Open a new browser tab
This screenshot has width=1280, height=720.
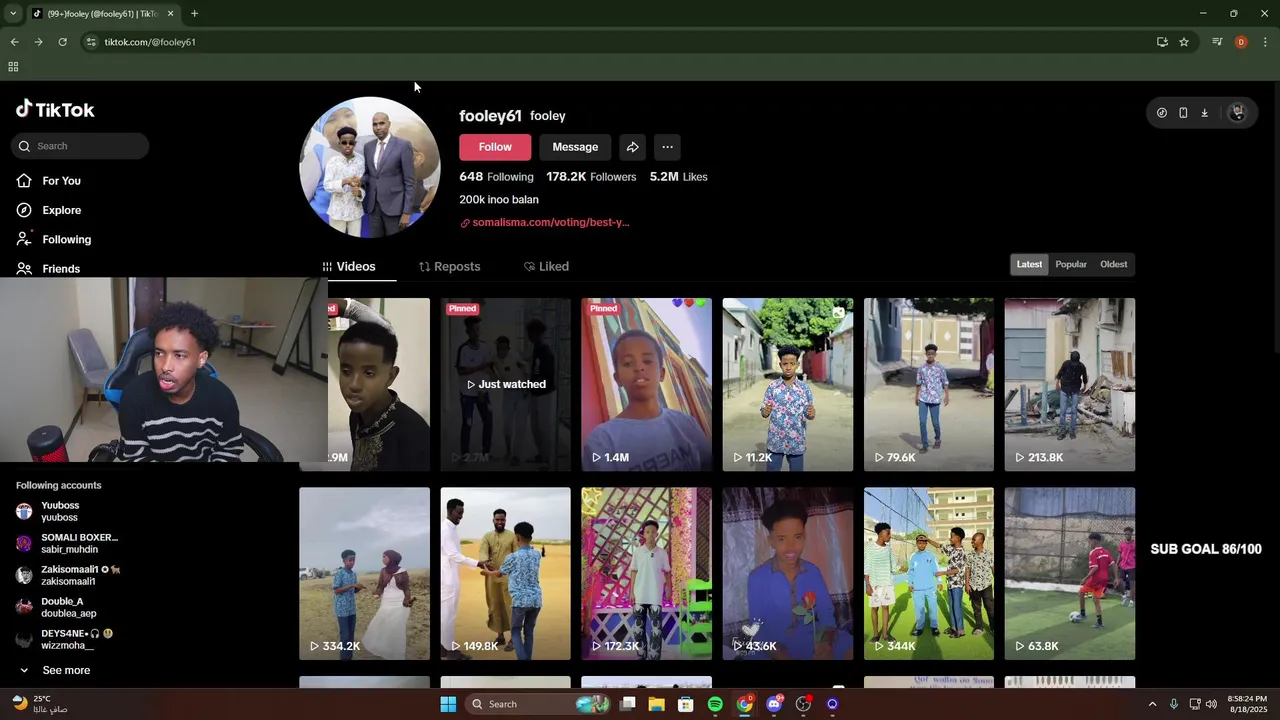(194, 13)
